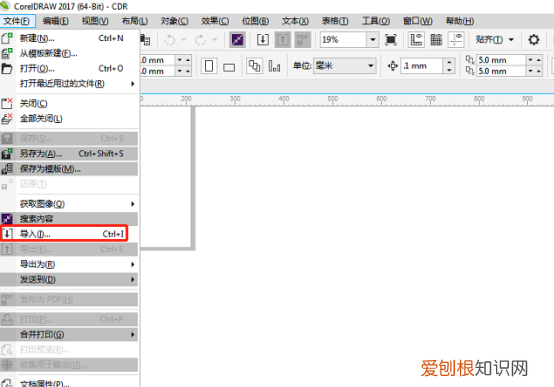
Task: Click the horizontal ruler at 500
Action: tap(332, 99)
